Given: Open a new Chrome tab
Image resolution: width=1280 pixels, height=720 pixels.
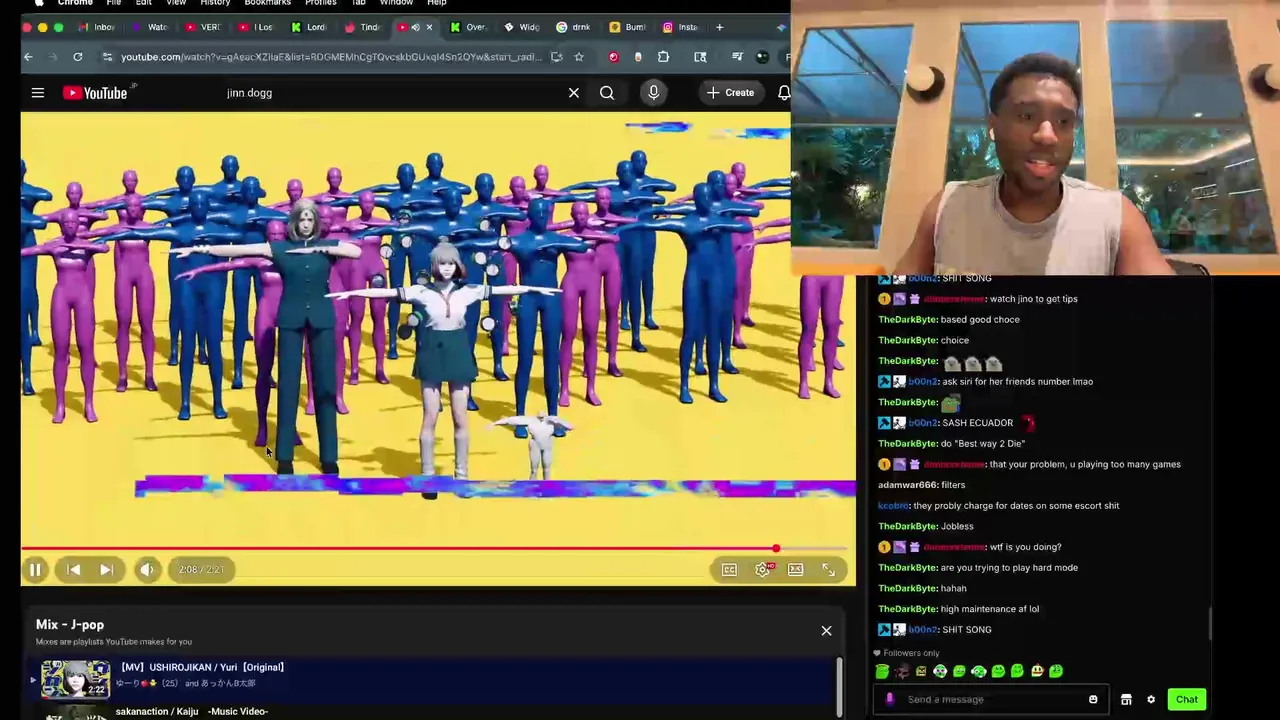Looking at the screenshot, I should pos(719,27).
